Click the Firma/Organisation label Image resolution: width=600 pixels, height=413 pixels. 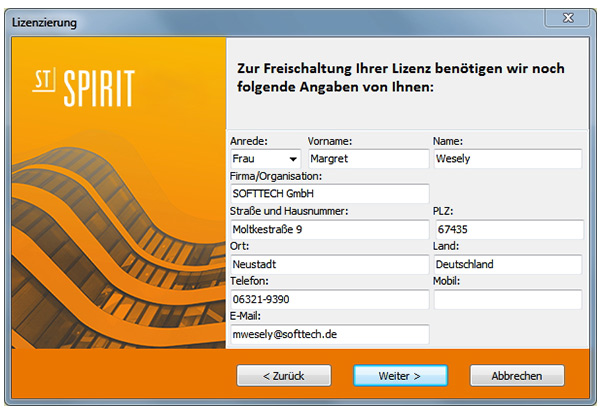click(276, 176)
